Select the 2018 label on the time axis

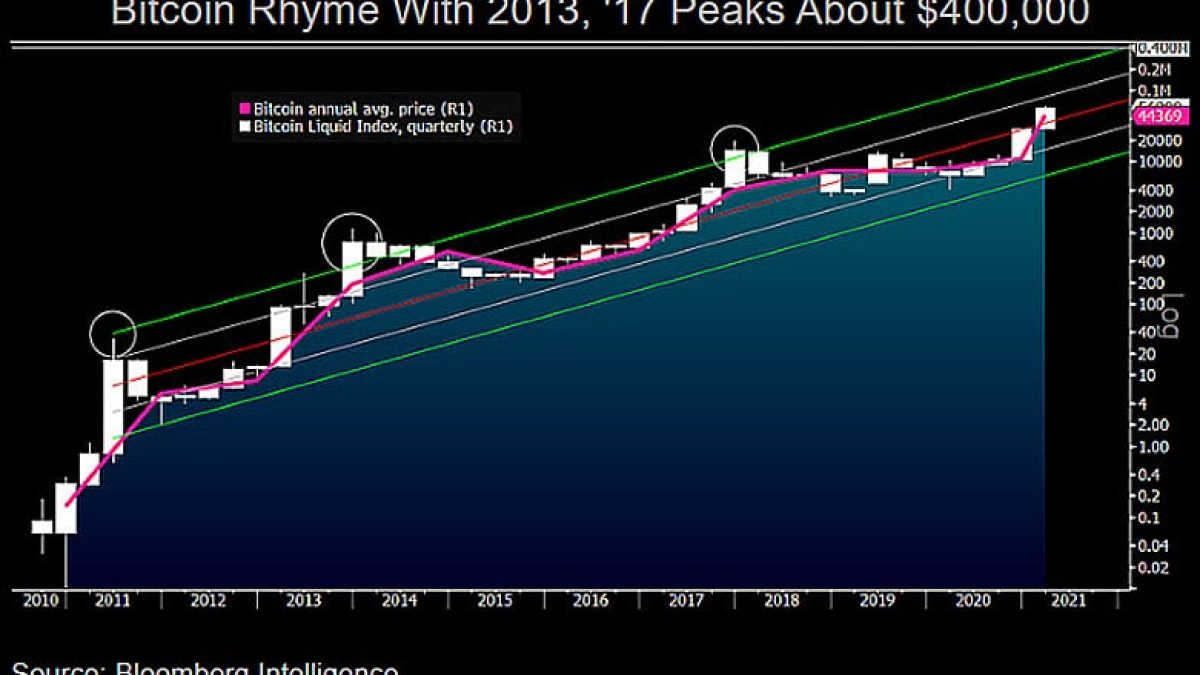(783, 601)
